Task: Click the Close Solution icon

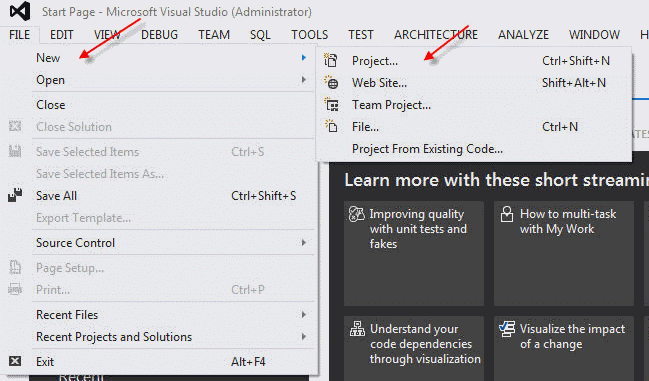Action: tap(15, 126)
